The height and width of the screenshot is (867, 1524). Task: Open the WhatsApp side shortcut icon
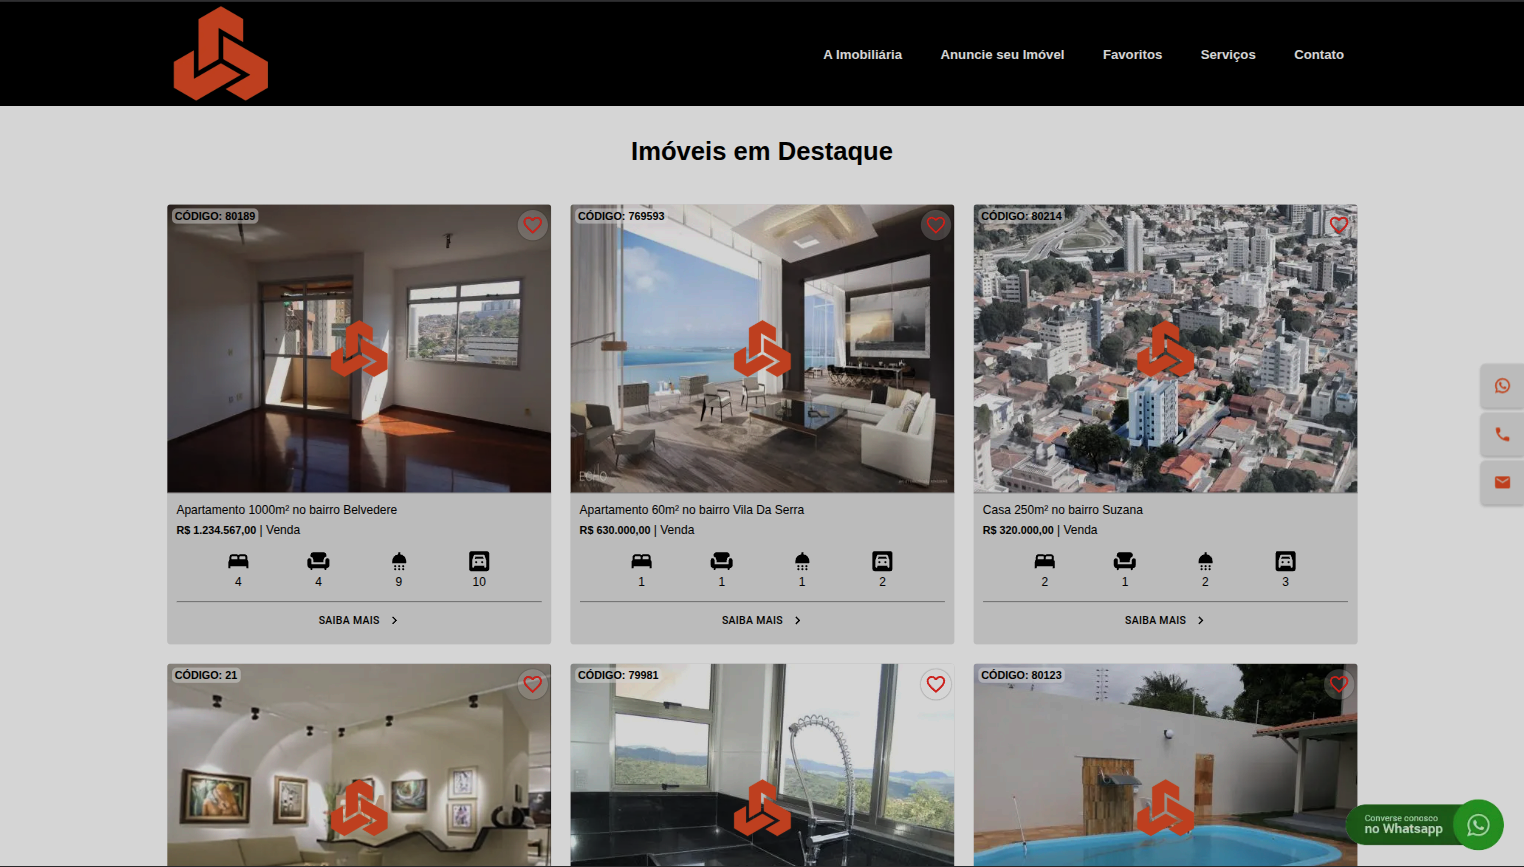[1502, 386]
